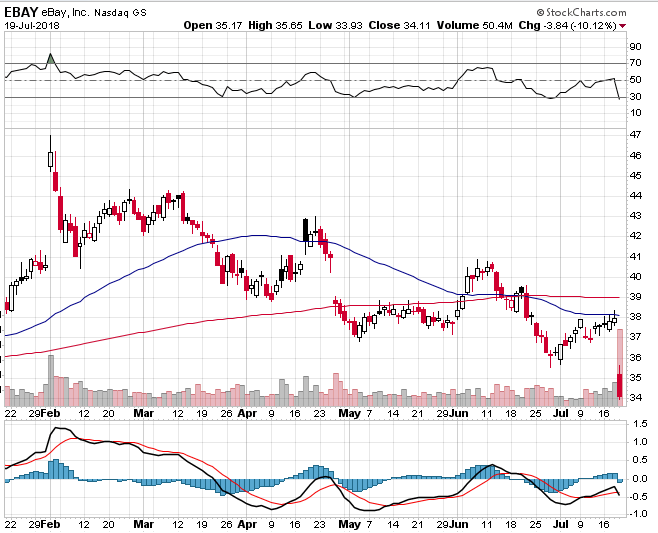Click the 10 label on the RSI scale
This screenshot has height=533, width=658.
635,113
